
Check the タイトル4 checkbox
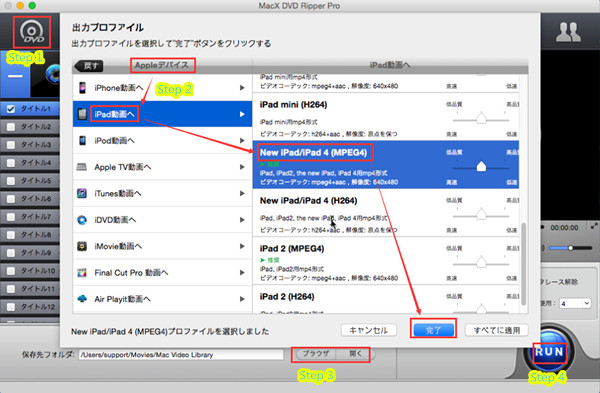(11, 163)
